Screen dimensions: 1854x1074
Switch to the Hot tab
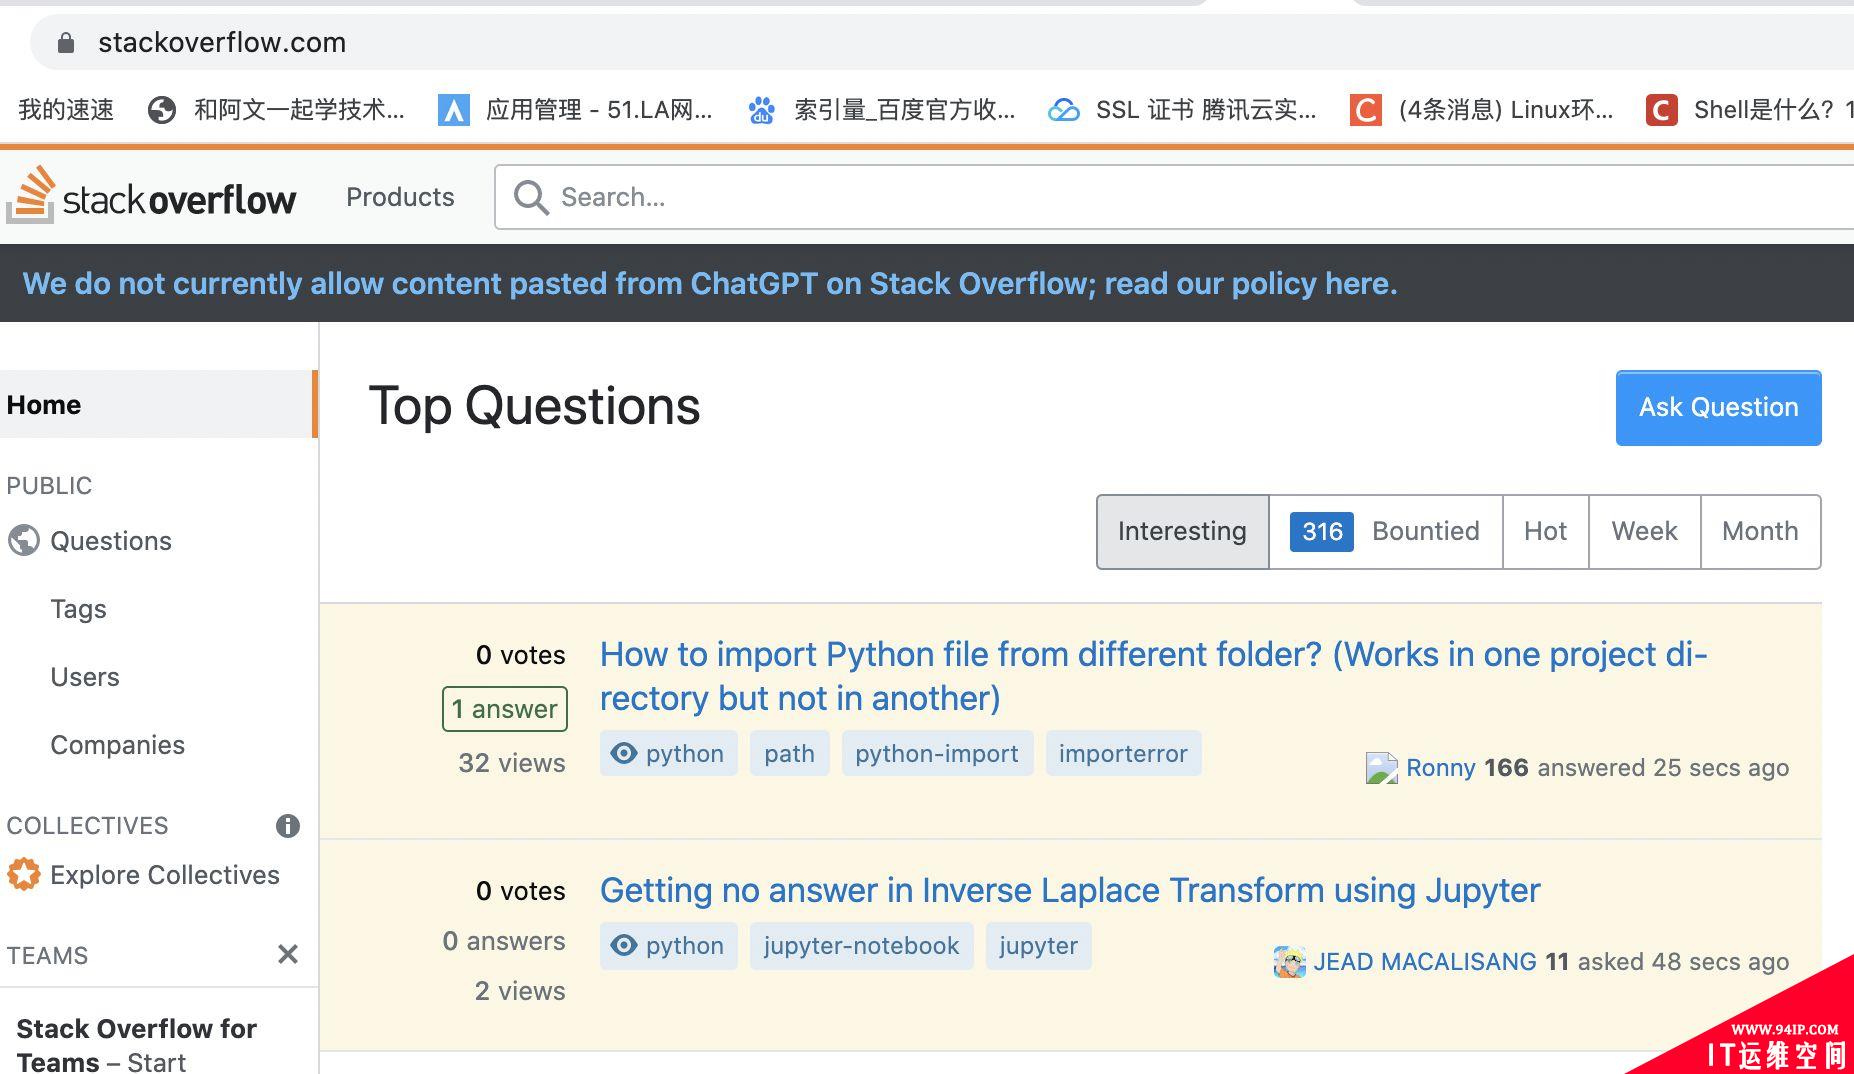[1545, 532]
